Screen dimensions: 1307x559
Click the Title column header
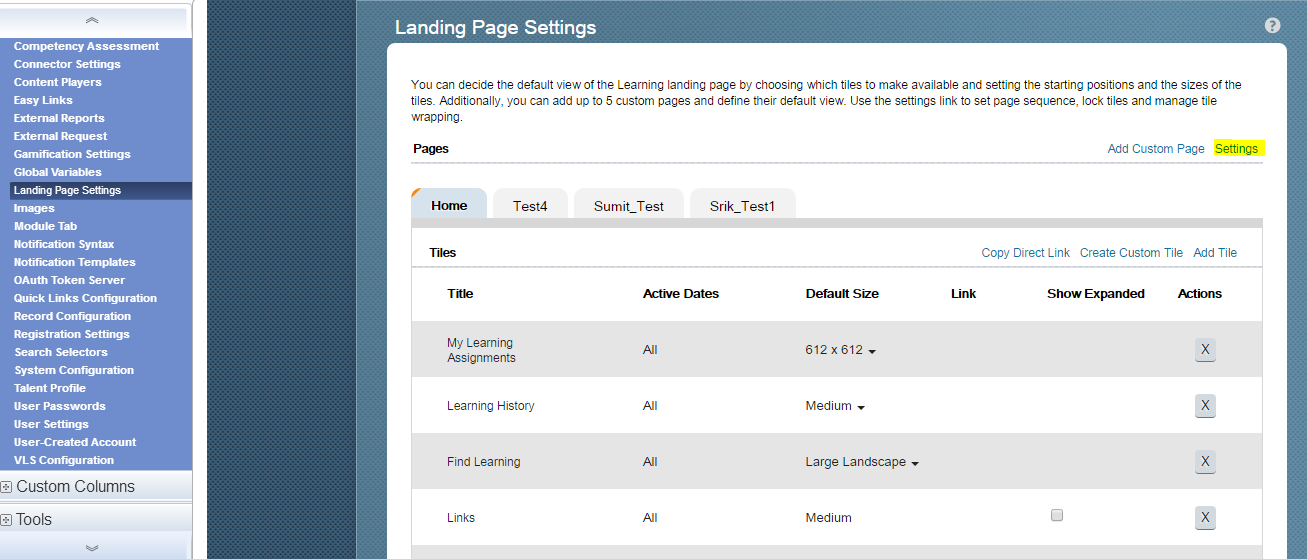tap(460, 294)
